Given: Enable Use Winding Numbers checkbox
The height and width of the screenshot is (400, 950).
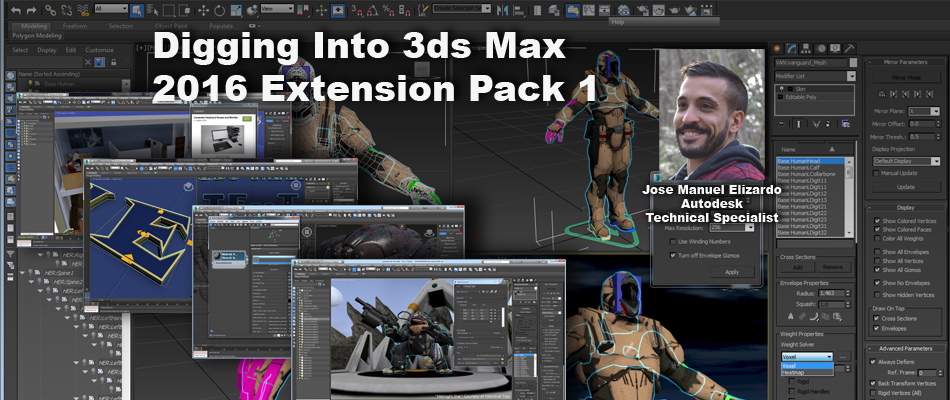Looking at the screenshot, I should (673, 242).
